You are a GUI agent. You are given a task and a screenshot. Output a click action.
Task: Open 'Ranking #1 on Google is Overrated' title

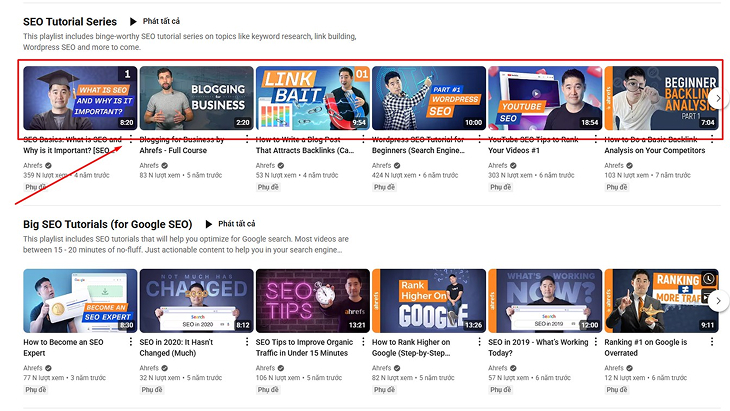tap(646, 348)
